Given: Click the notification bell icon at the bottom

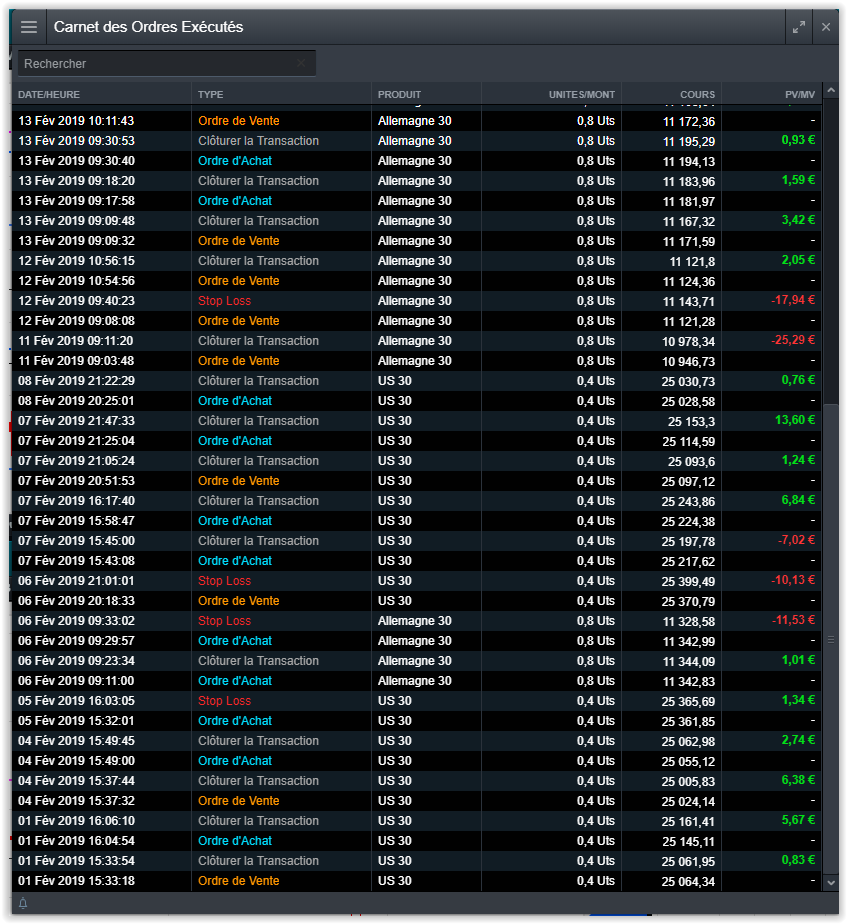Looking at the screenshot, I should tap(23, 903).
